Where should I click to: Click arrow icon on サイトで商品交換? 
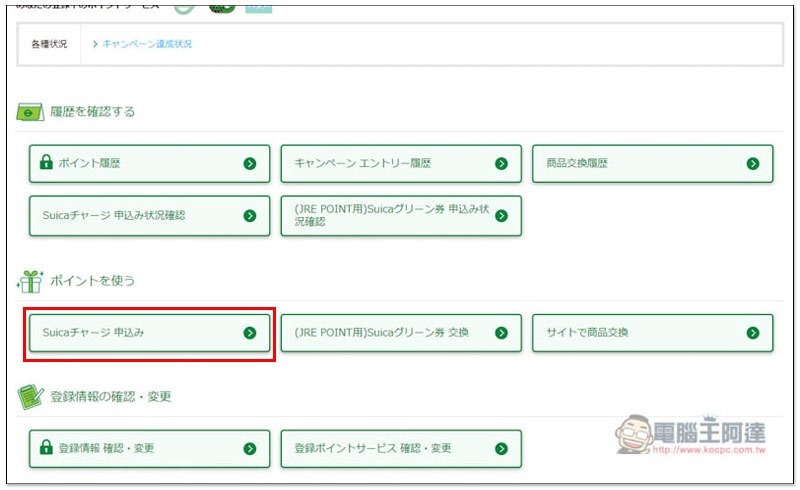[x=753, y=333]
